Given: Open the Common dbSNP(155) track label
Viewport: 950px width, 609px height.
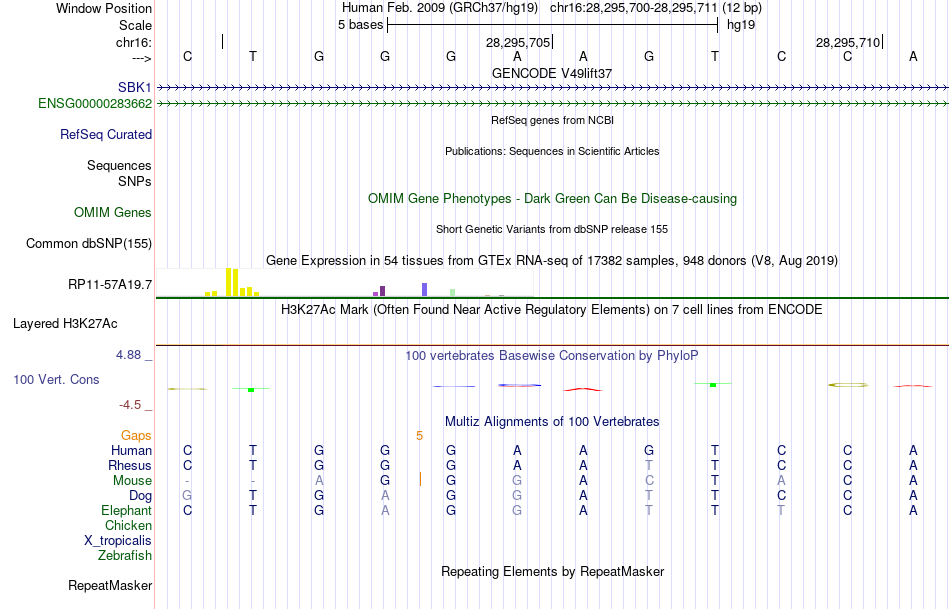Looking at the screenshot, I should pos(89,244).
